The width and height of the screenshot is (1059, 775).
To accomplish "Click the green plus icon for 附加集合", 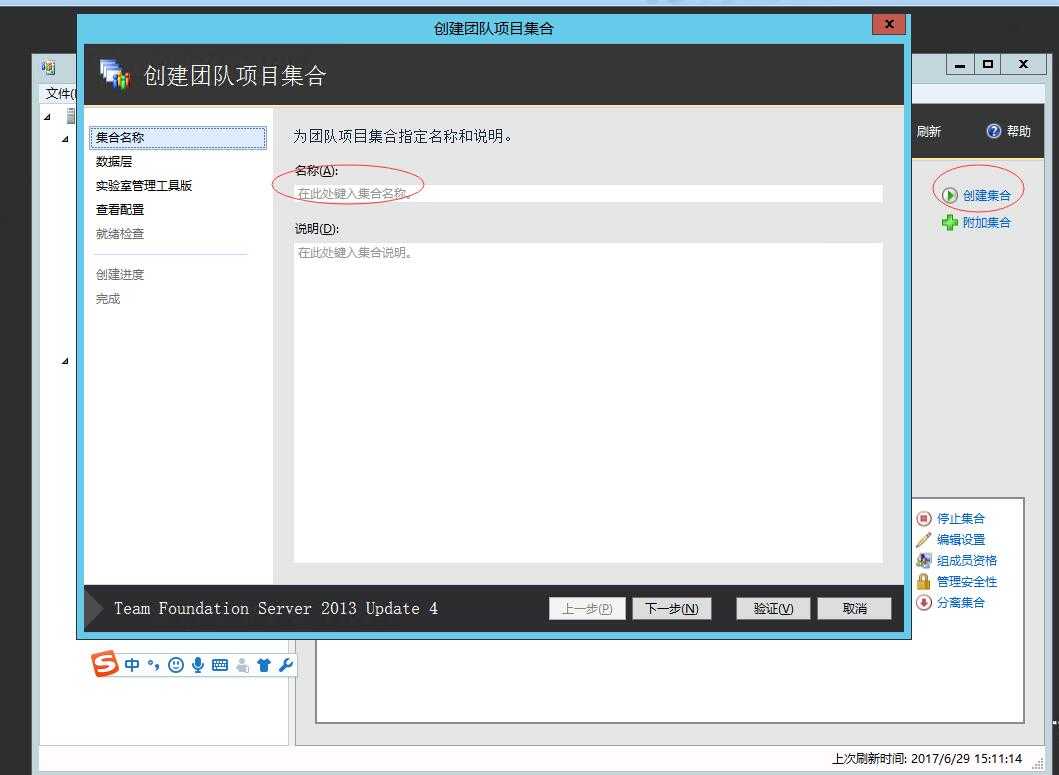I will (x=950, y=222).
